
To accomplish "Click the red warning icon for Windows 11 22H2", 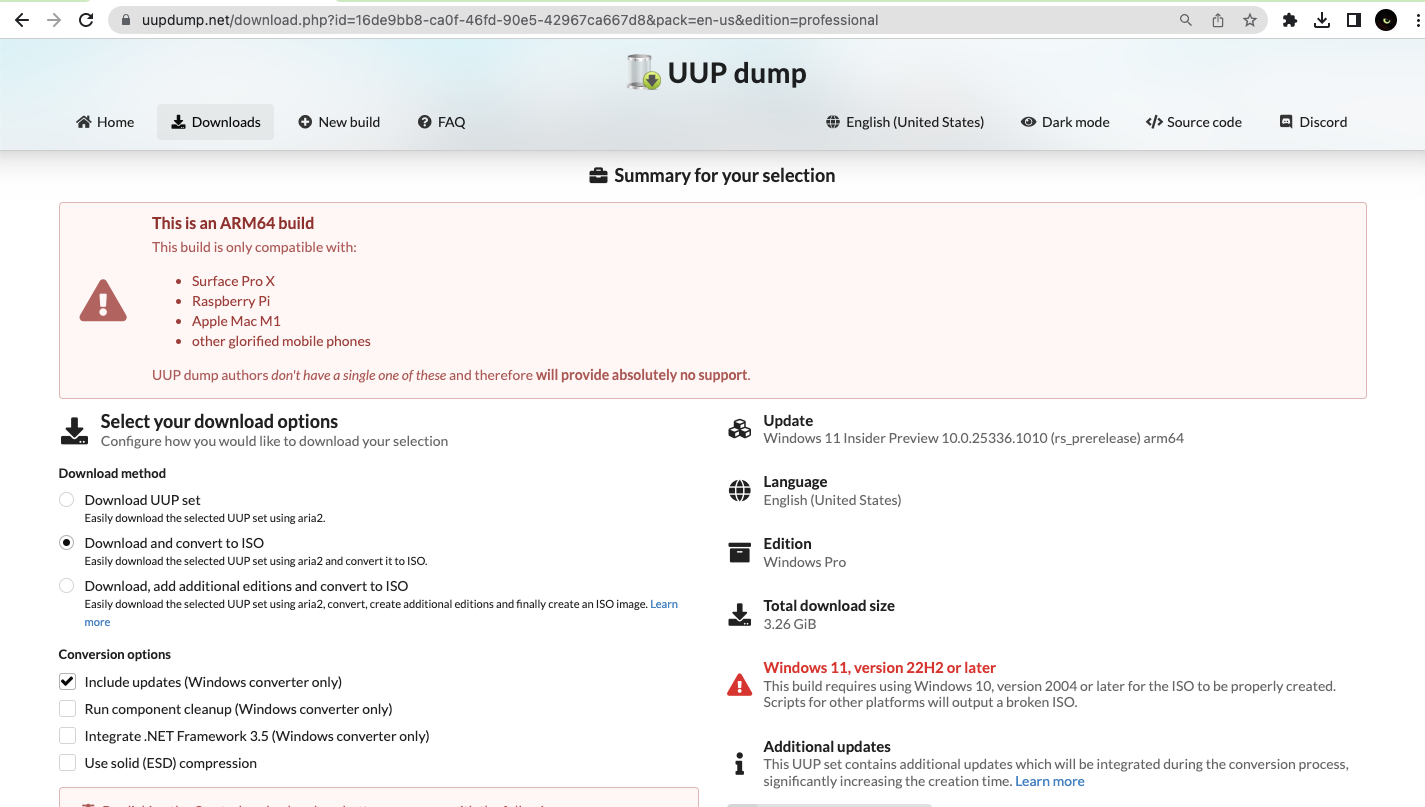I will 739,685.
